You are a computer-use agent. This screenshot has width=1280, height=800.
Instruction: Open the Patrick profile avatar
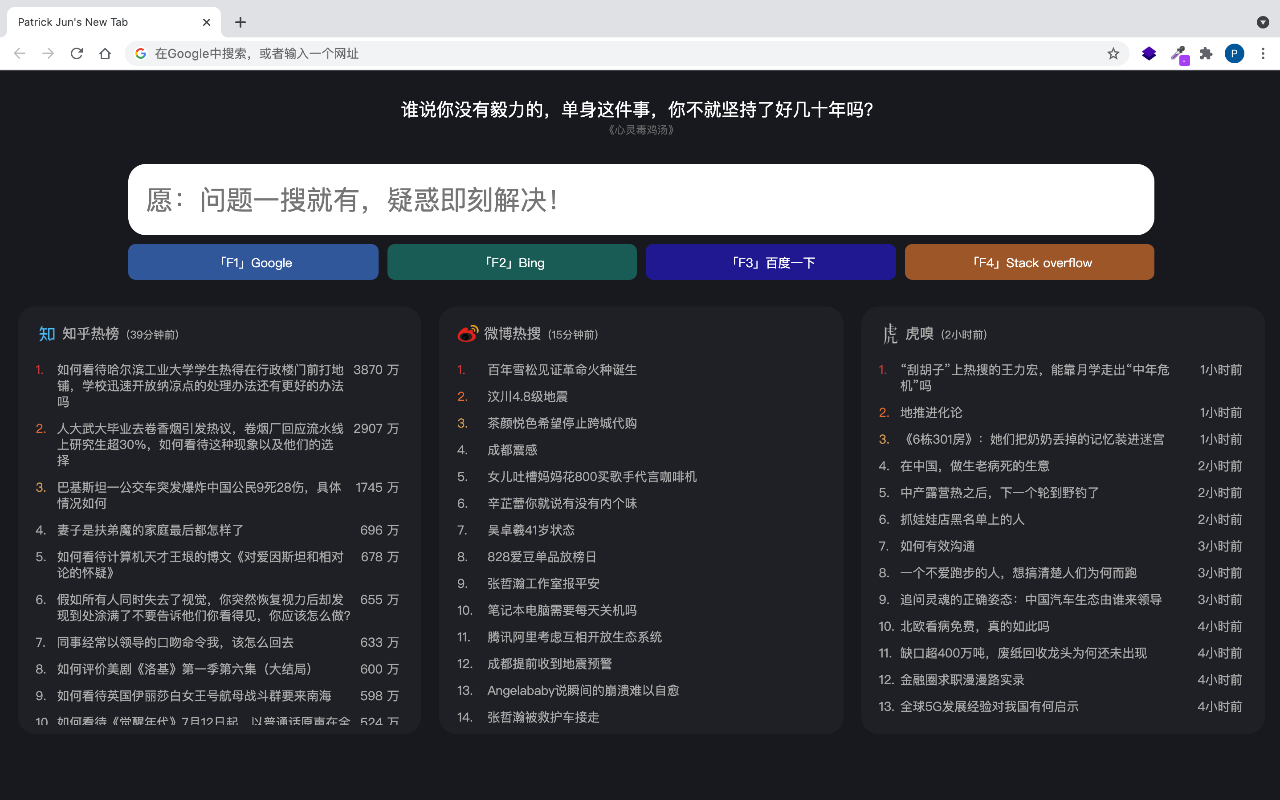(x=1234, y=53)
